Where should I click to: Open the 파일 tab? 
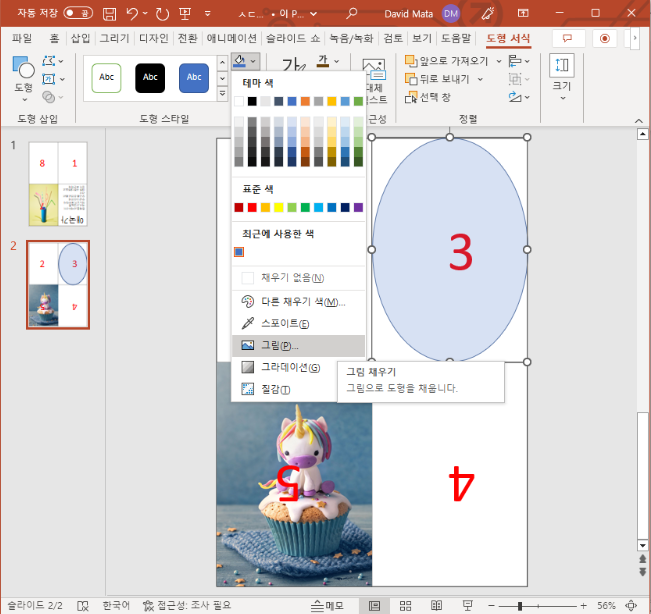(22, 38)
